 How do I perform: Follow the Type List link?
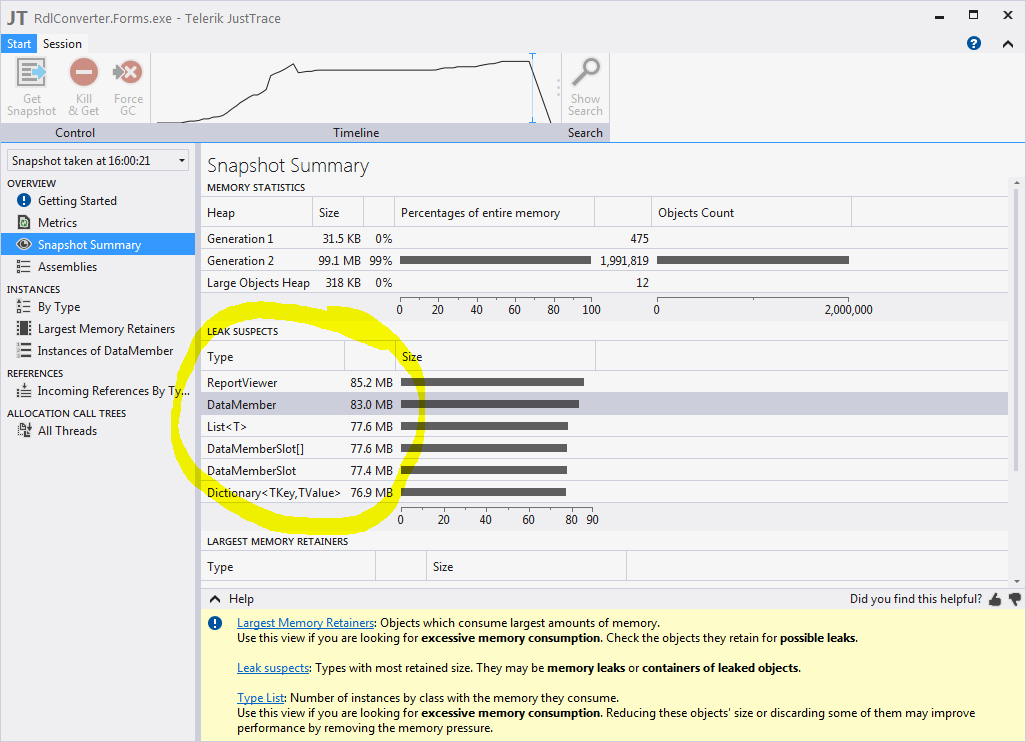coord(260,698)
